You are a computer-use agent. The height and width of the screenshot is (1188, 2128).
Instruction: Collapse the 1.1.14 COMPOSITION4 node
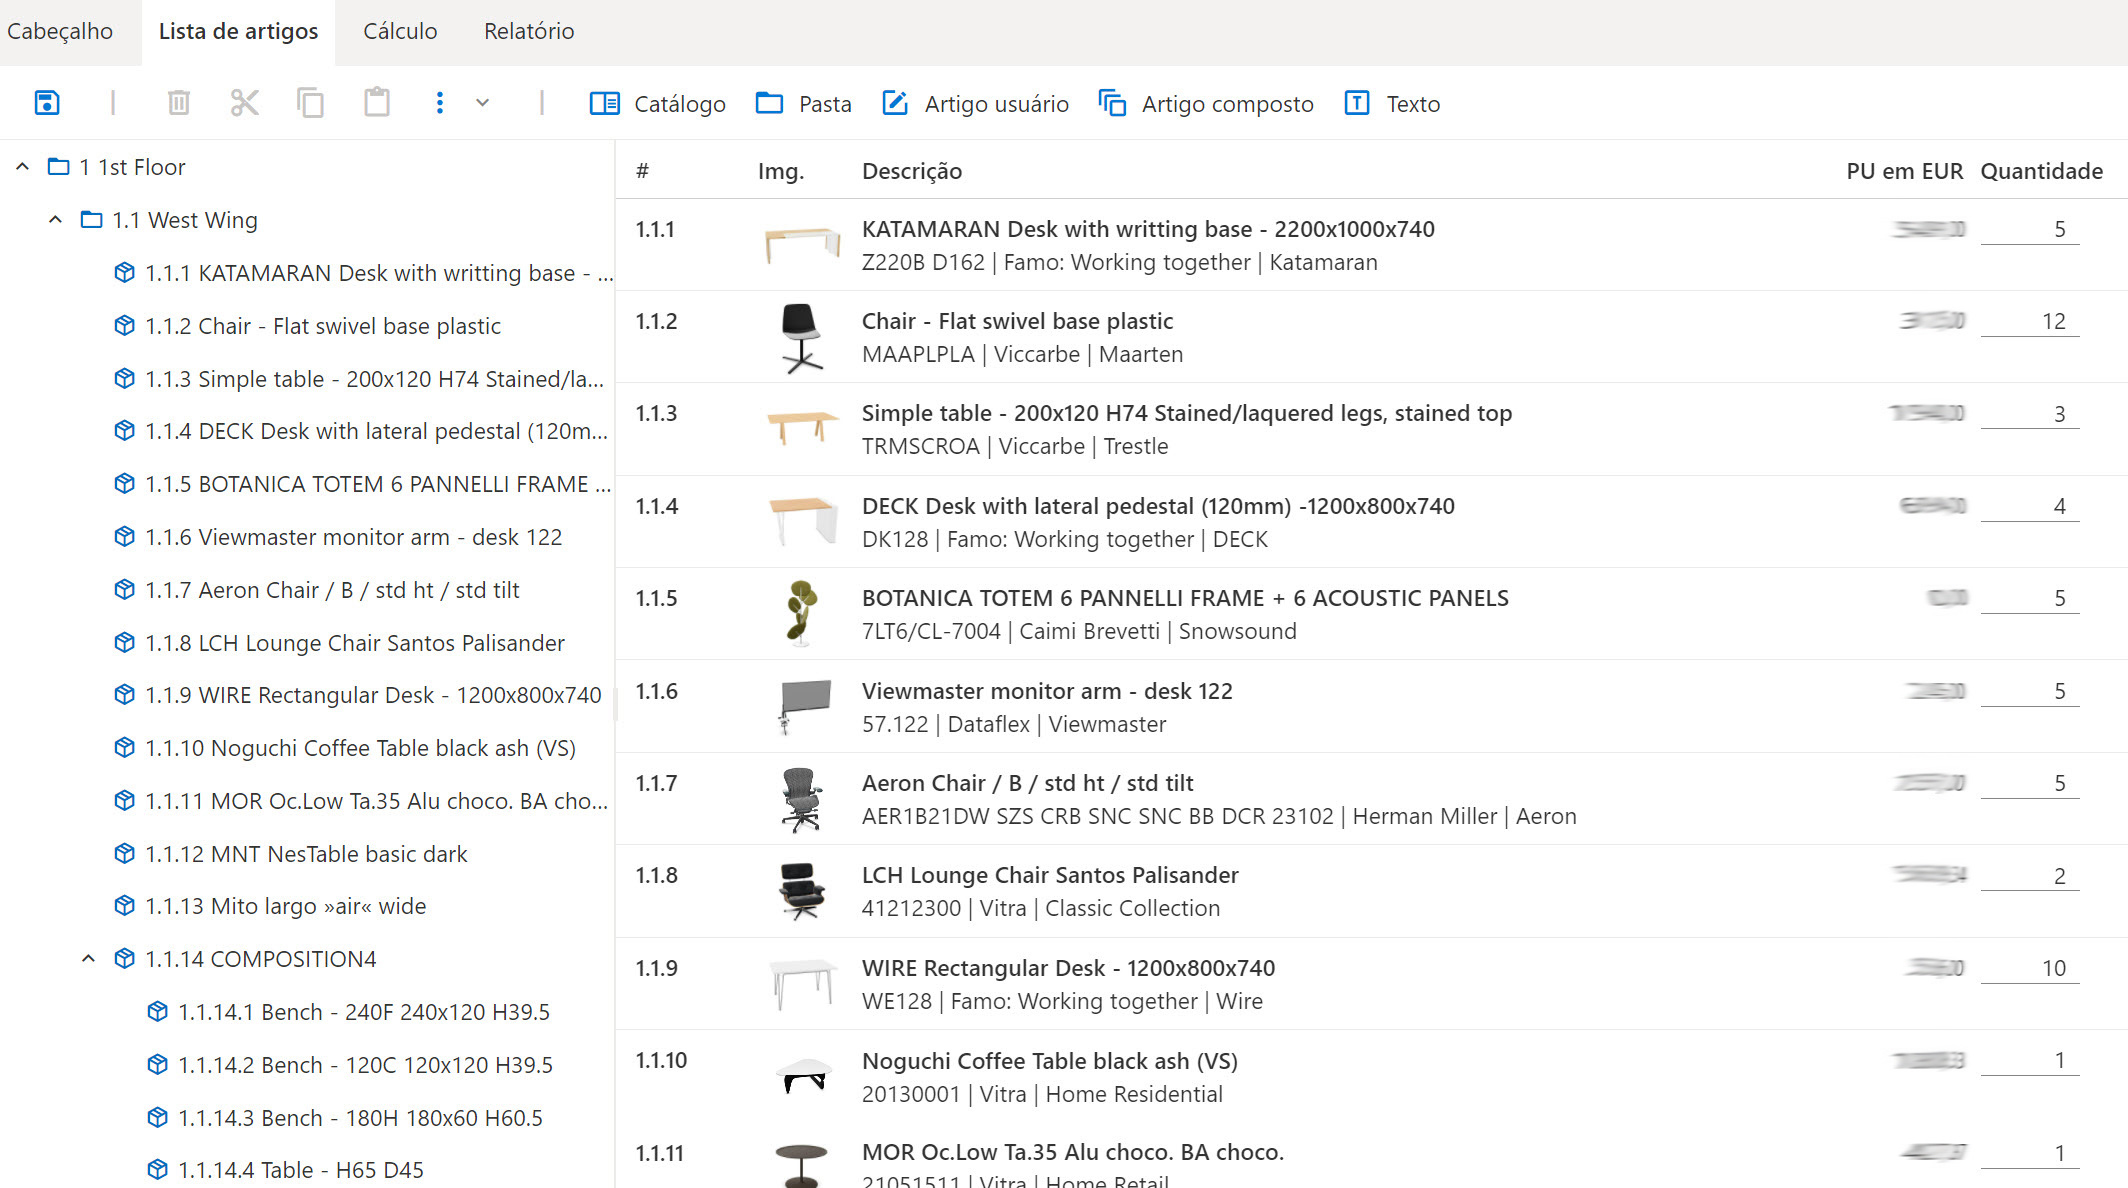pos(88,959)
